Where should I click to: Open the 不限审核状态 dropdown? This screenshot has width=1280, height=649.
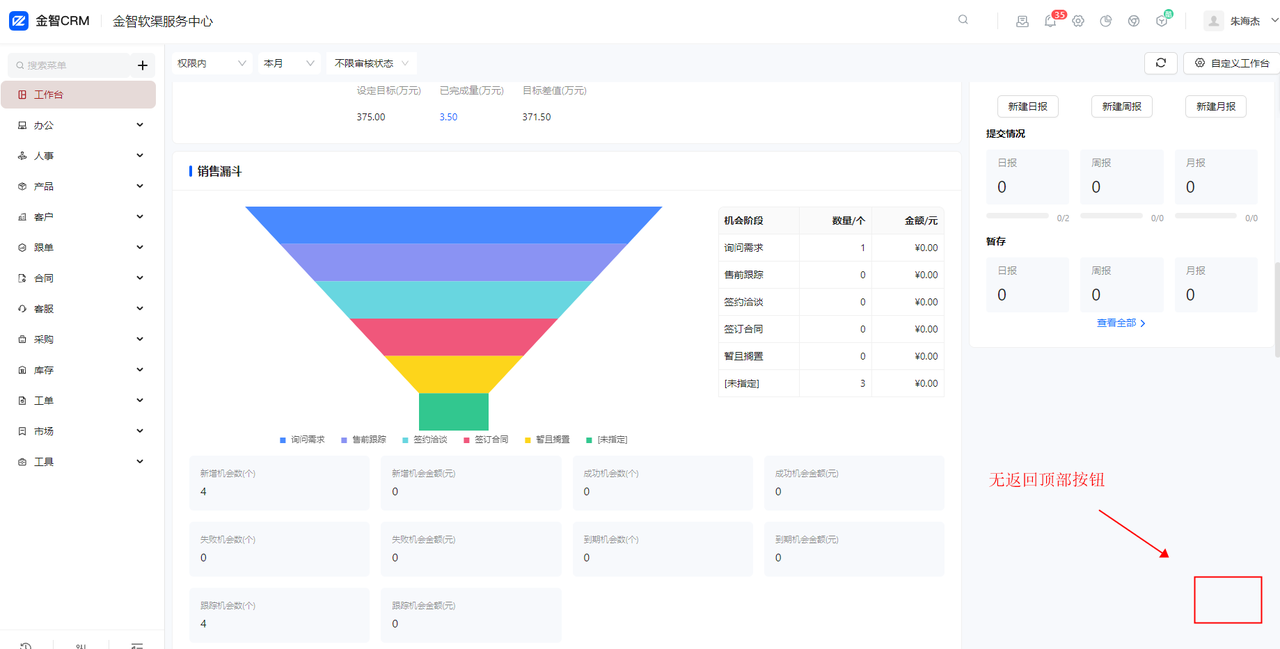371,63
